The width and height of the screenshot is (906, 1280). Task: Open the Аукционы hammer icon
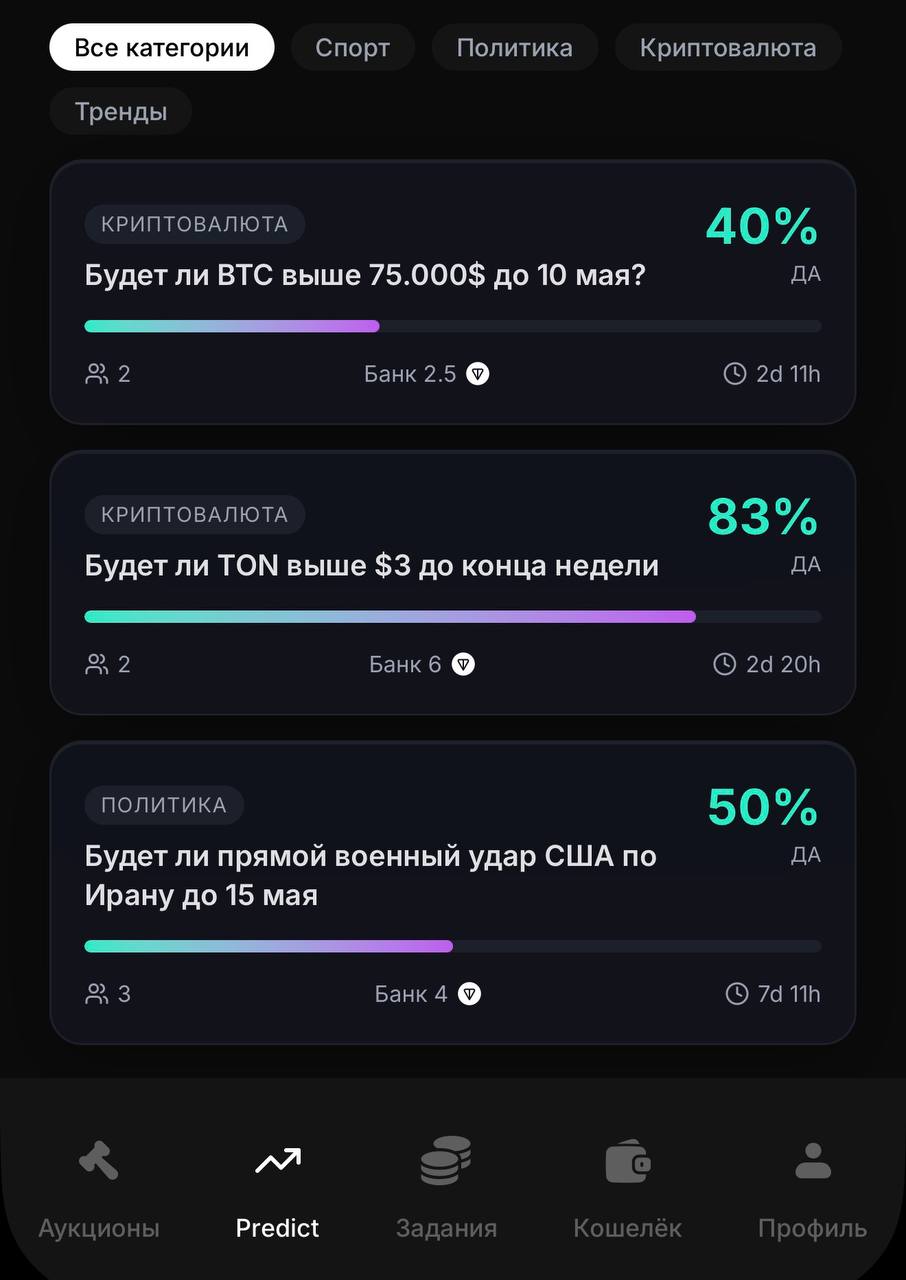[x=98, y=1161]
